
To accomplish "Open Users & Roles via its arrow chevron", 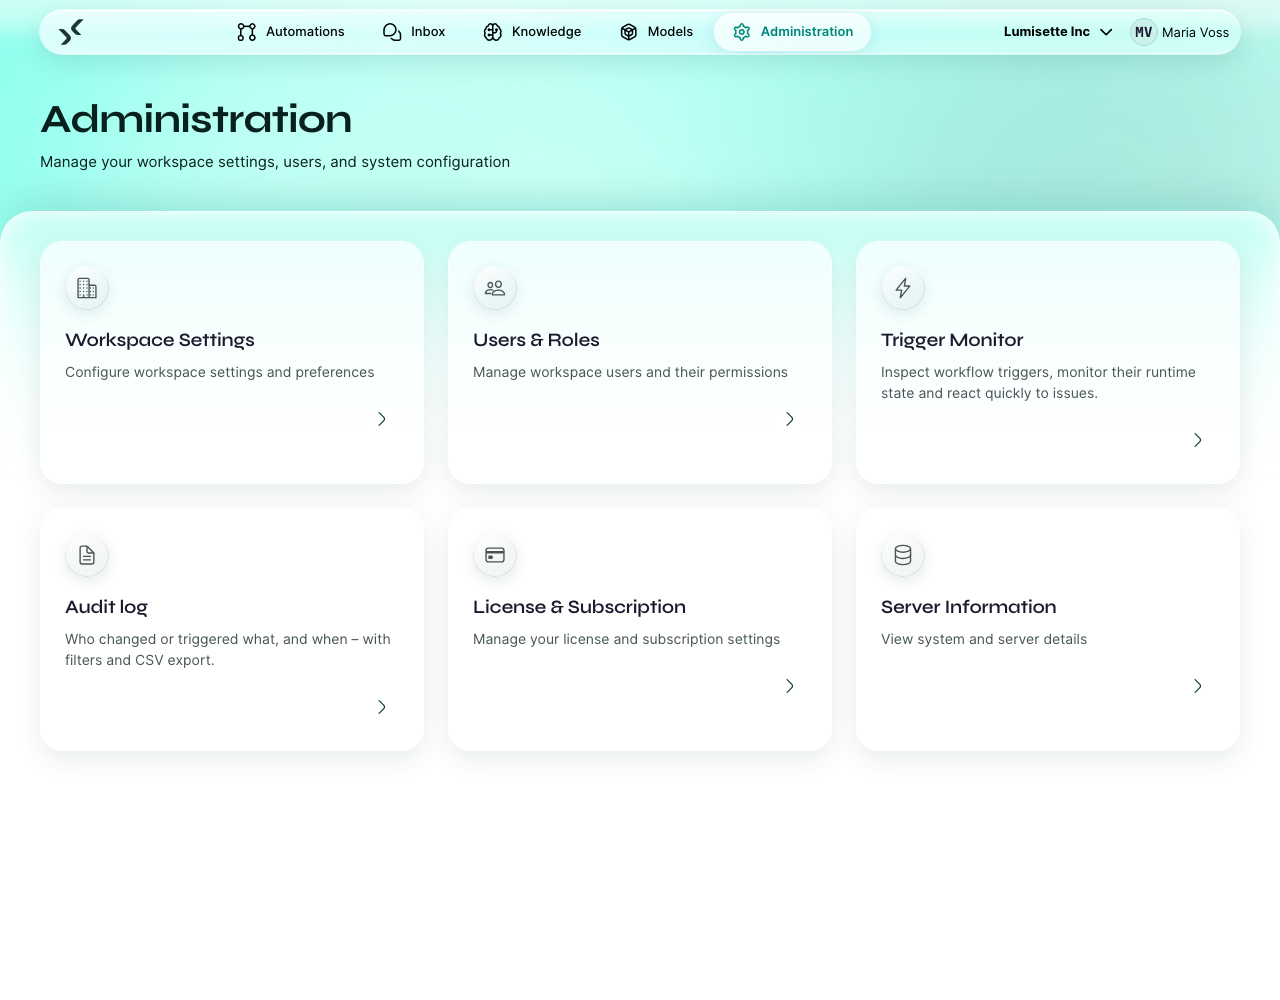I will coord(790,419).
